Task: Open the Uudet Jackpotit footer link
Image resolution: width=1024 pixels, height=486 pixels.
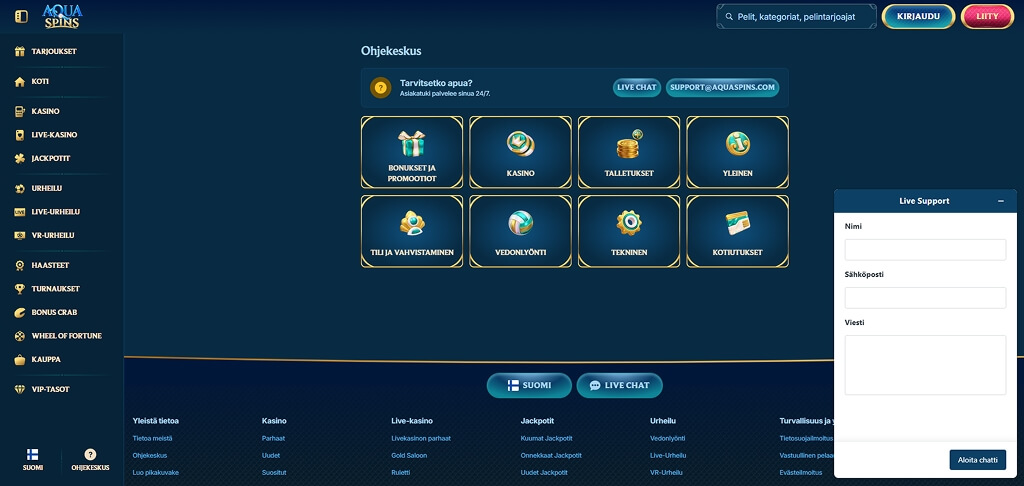Action: point(544,472)
